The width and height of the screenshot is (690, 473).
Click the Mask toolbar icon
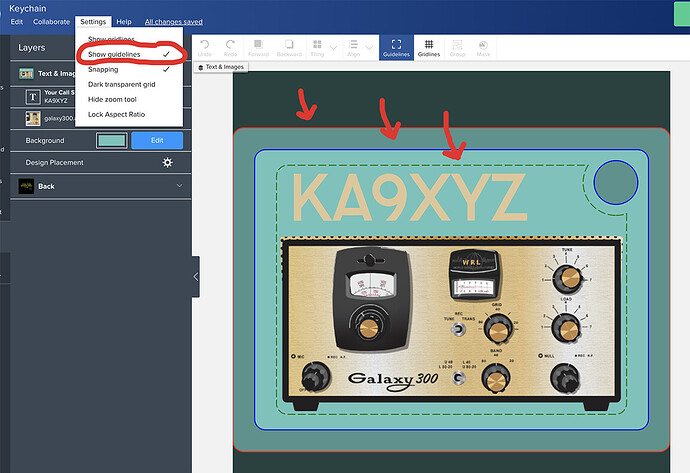coord(483,48)
